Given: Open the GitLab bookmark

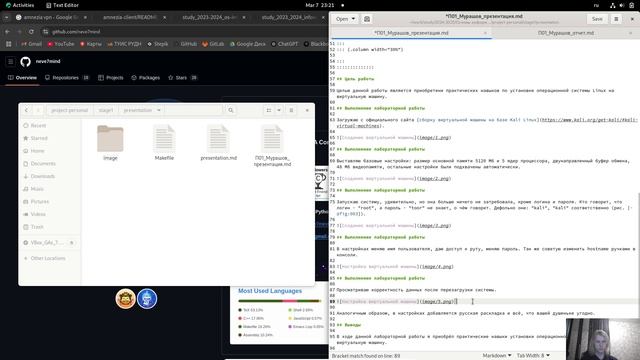Looking at the screenshot, I should pyautogui.click(x=213, y=44).
